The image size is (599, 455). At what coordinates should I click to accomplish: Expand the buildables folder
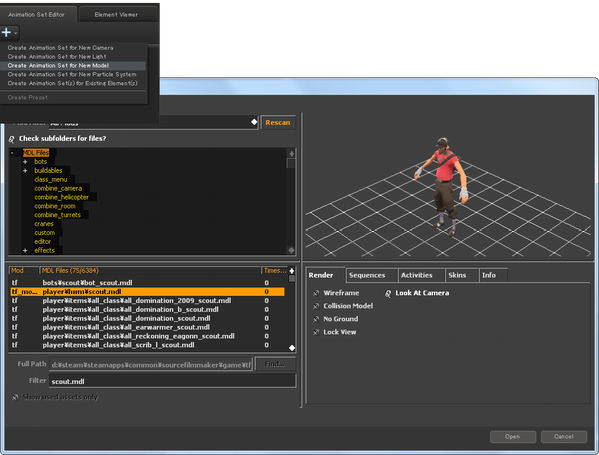click(25, 170)
